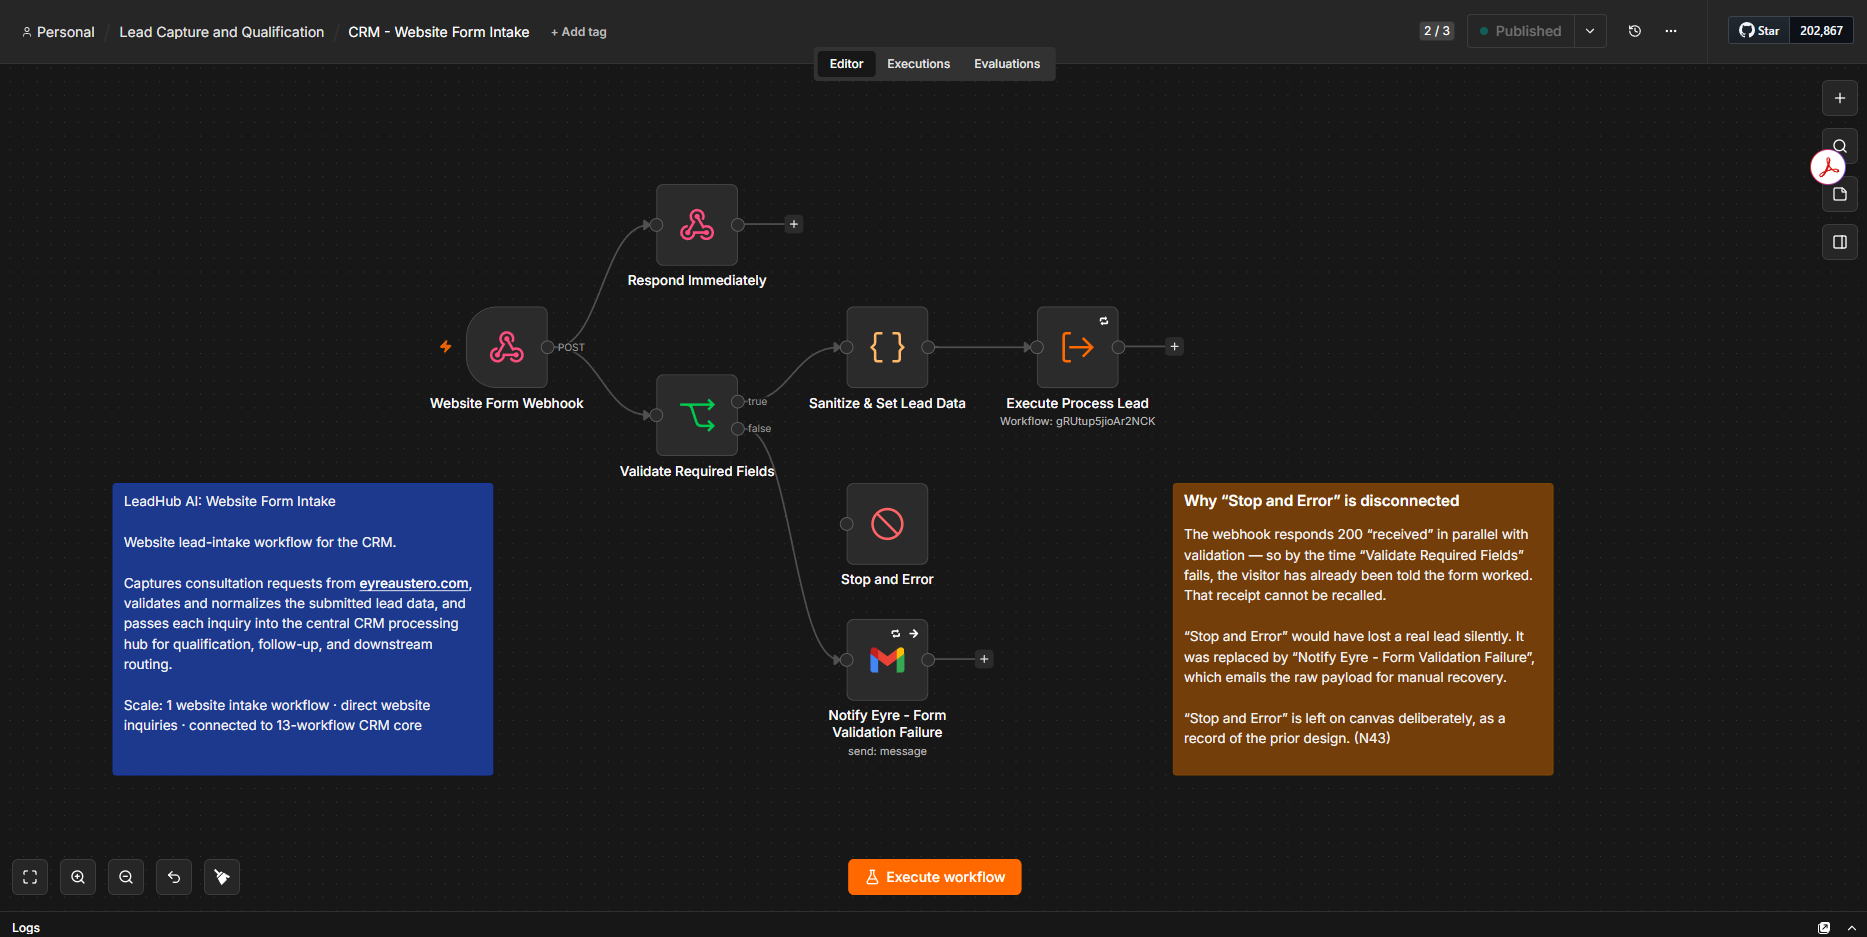Image resolution: width=1867 pixels, height=937 pixels.
Task: Open the workflow history clock icon
Action: tap(1635, 31)
